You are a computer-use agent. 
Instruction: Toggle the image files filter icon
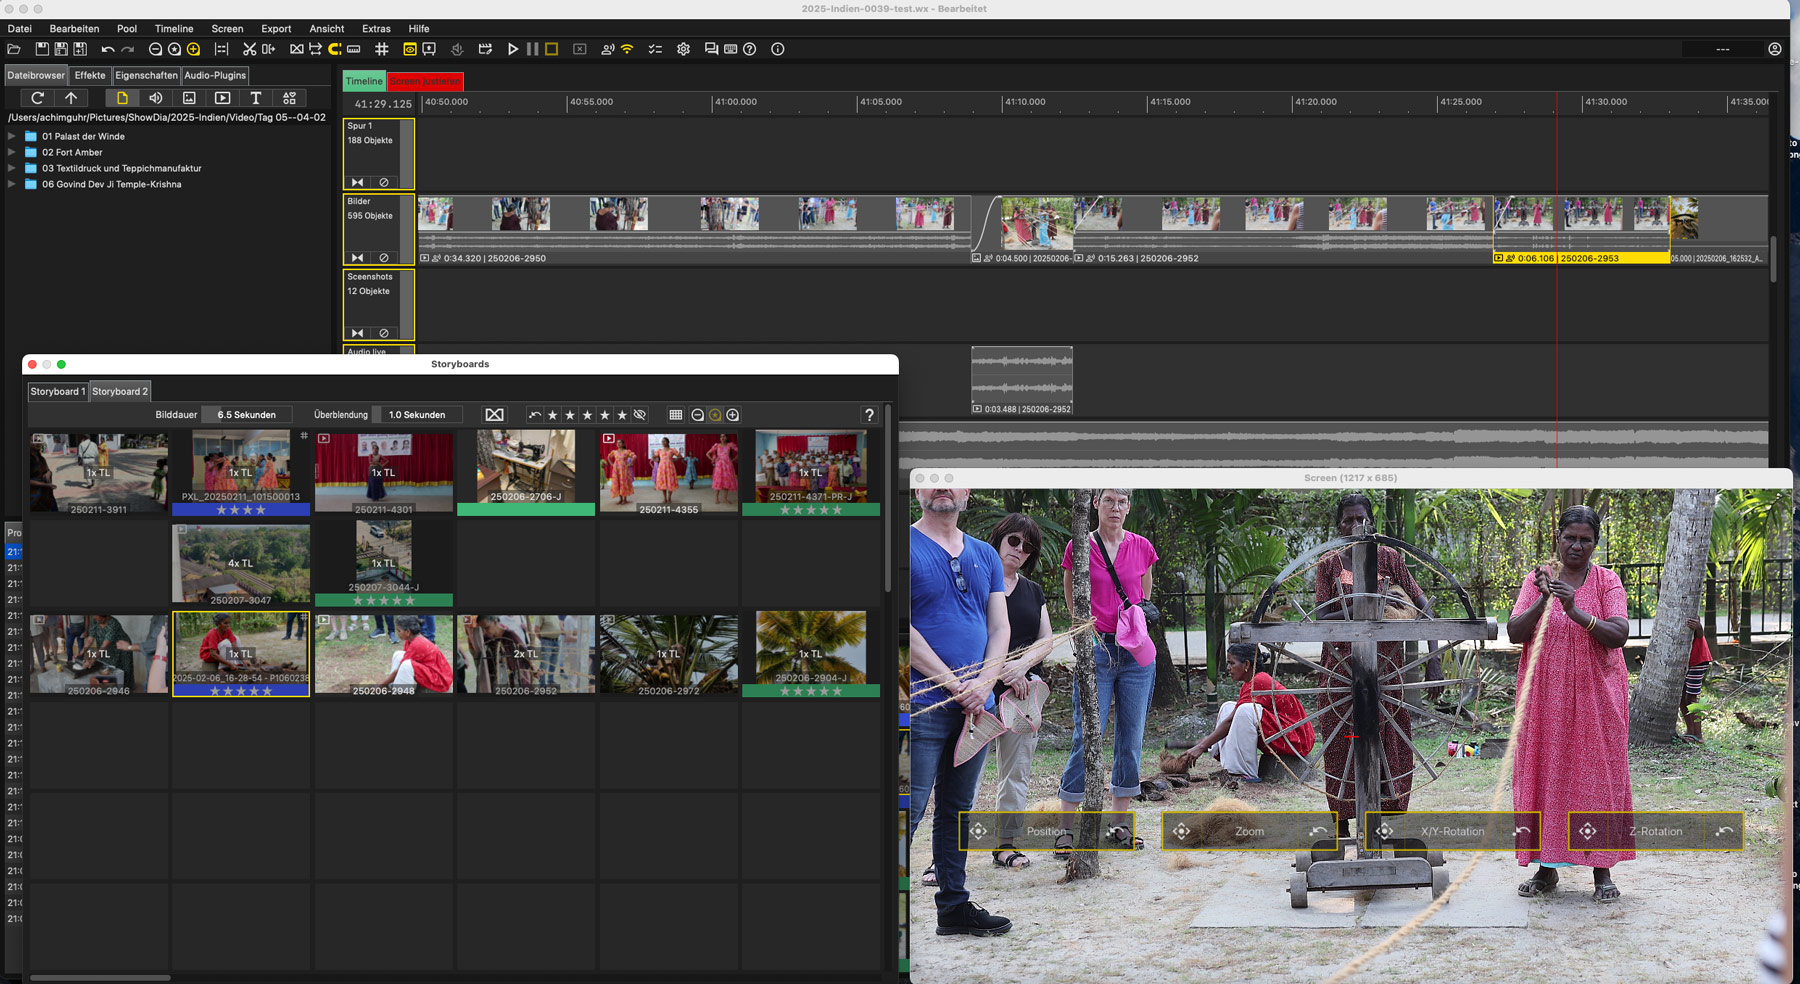(x=189, y=98)
